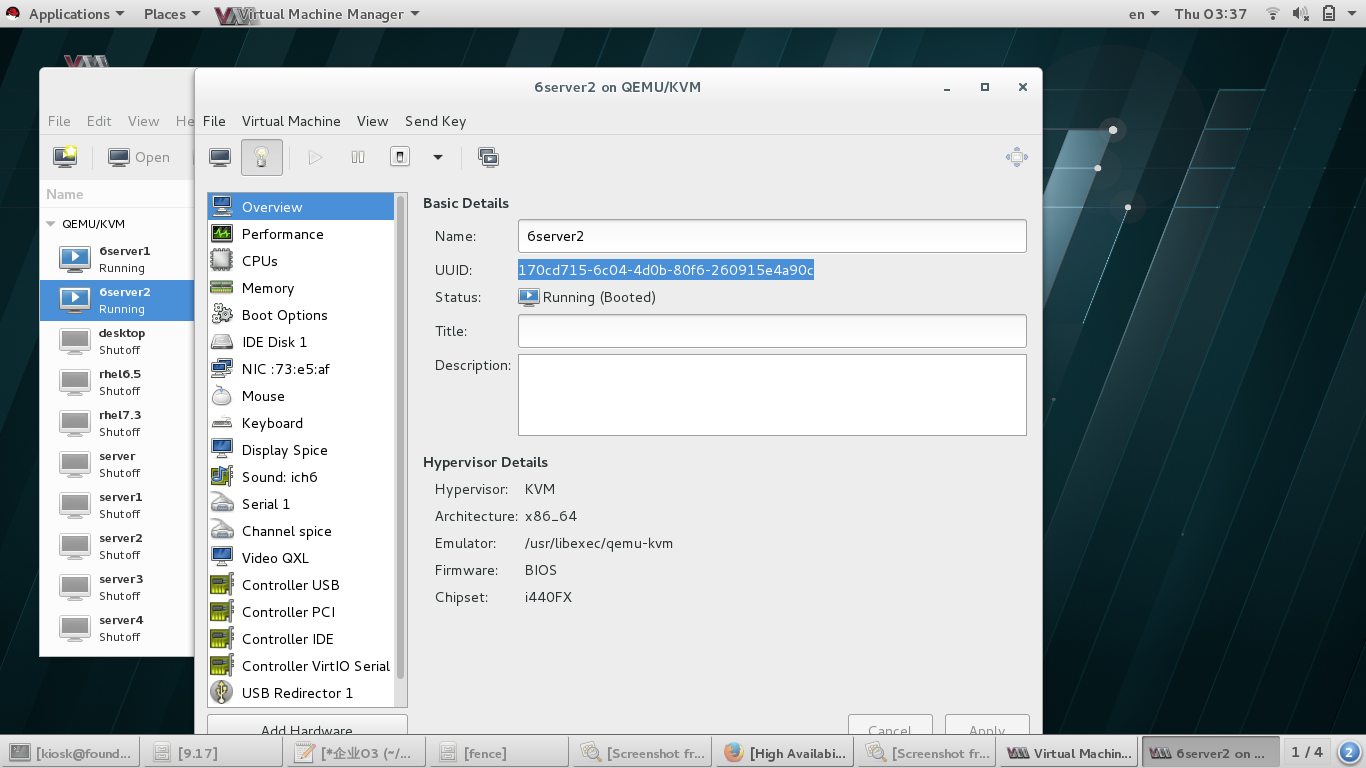Select Controller VirtIO Serial entry

[x=301, y=666]
